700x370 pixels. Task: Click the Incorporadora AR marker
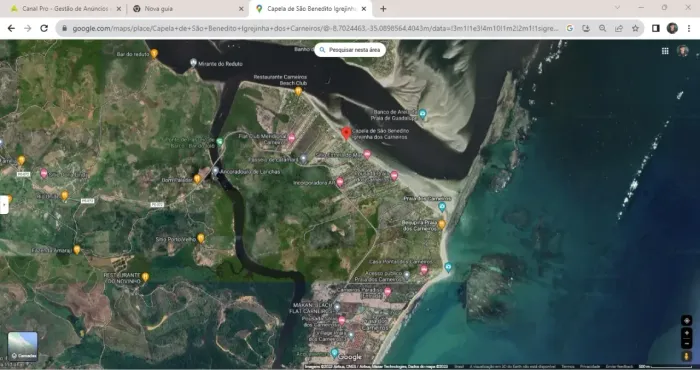coord(340,182)
